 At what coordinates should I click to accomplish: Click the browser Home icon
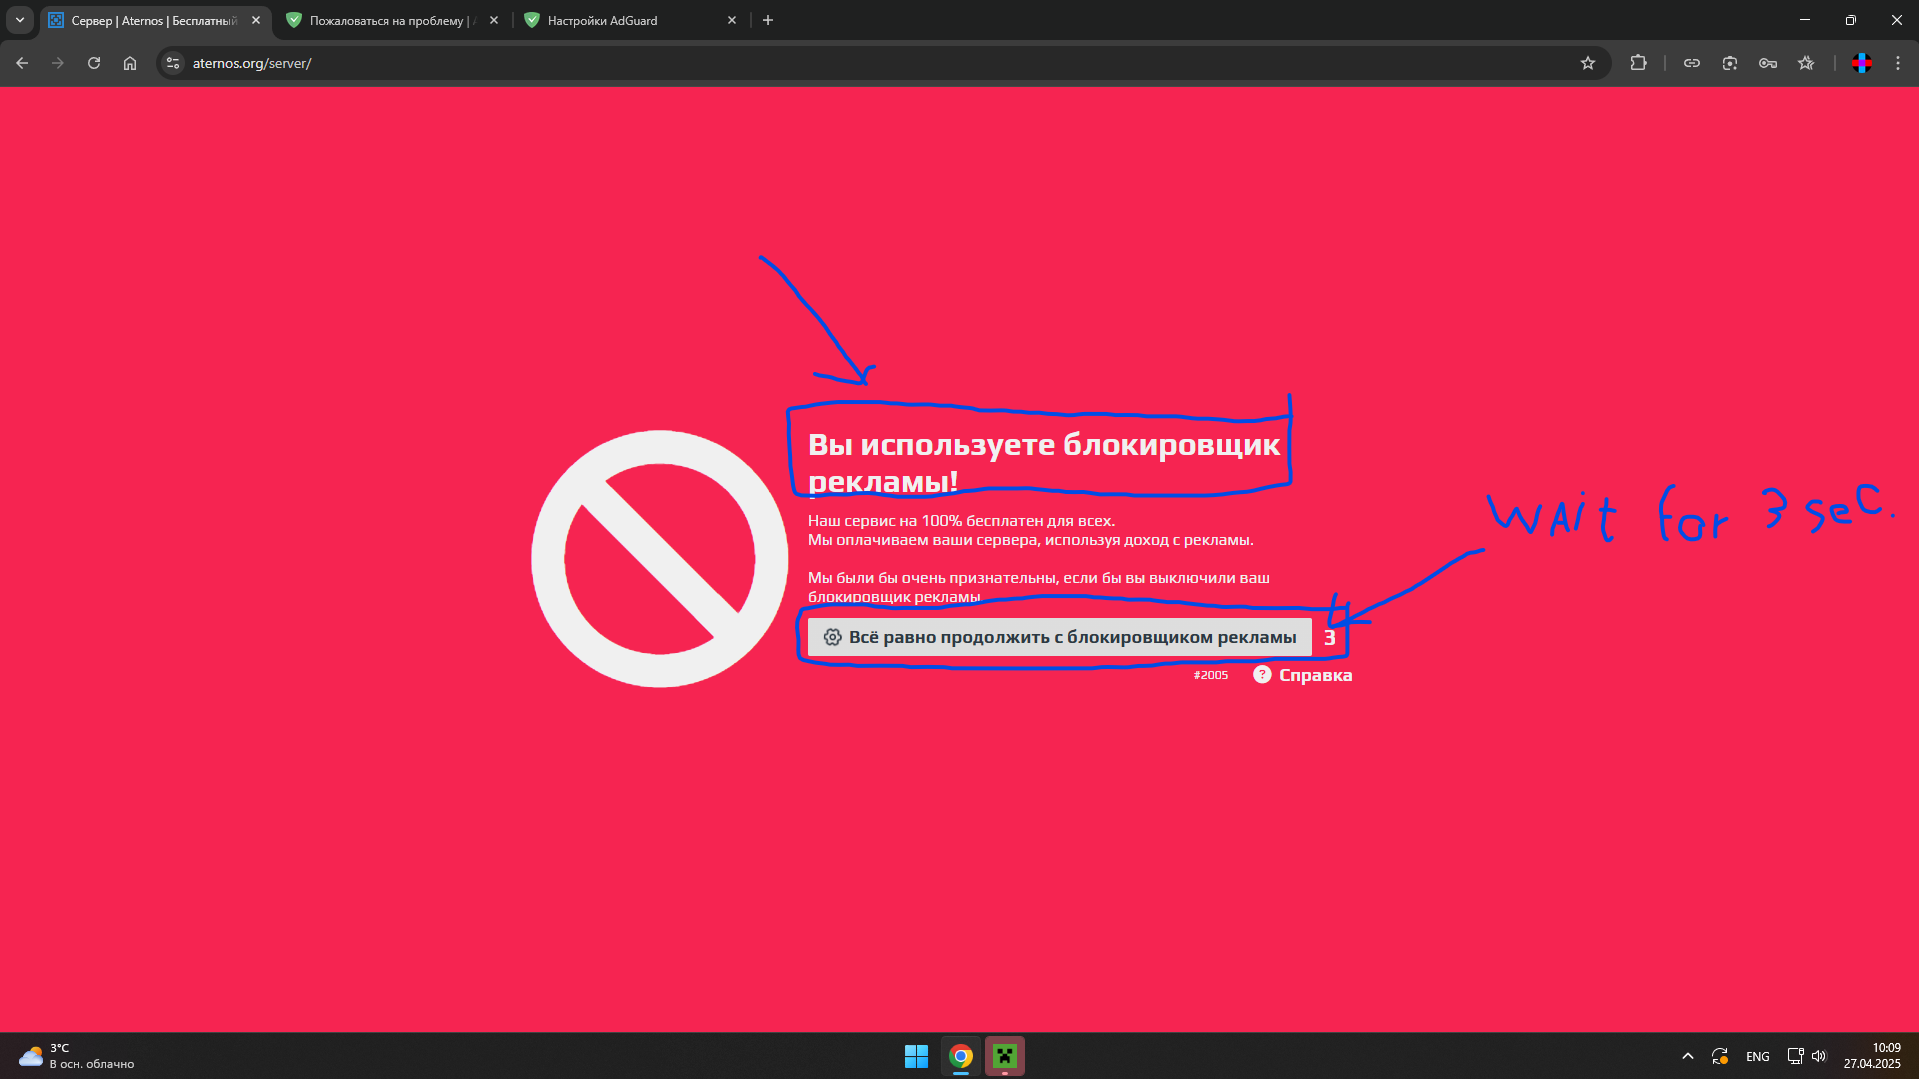[x=130, y=62]
